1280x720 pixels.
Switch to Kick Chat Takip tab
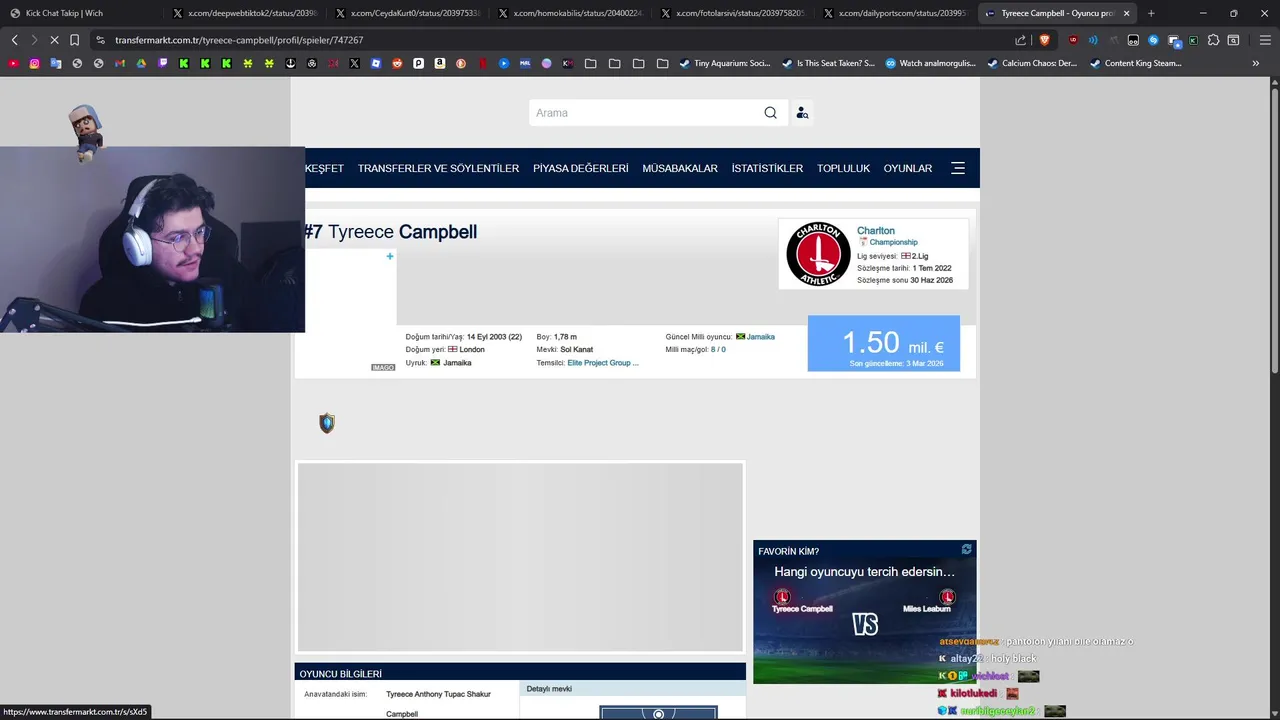point(80,13)
